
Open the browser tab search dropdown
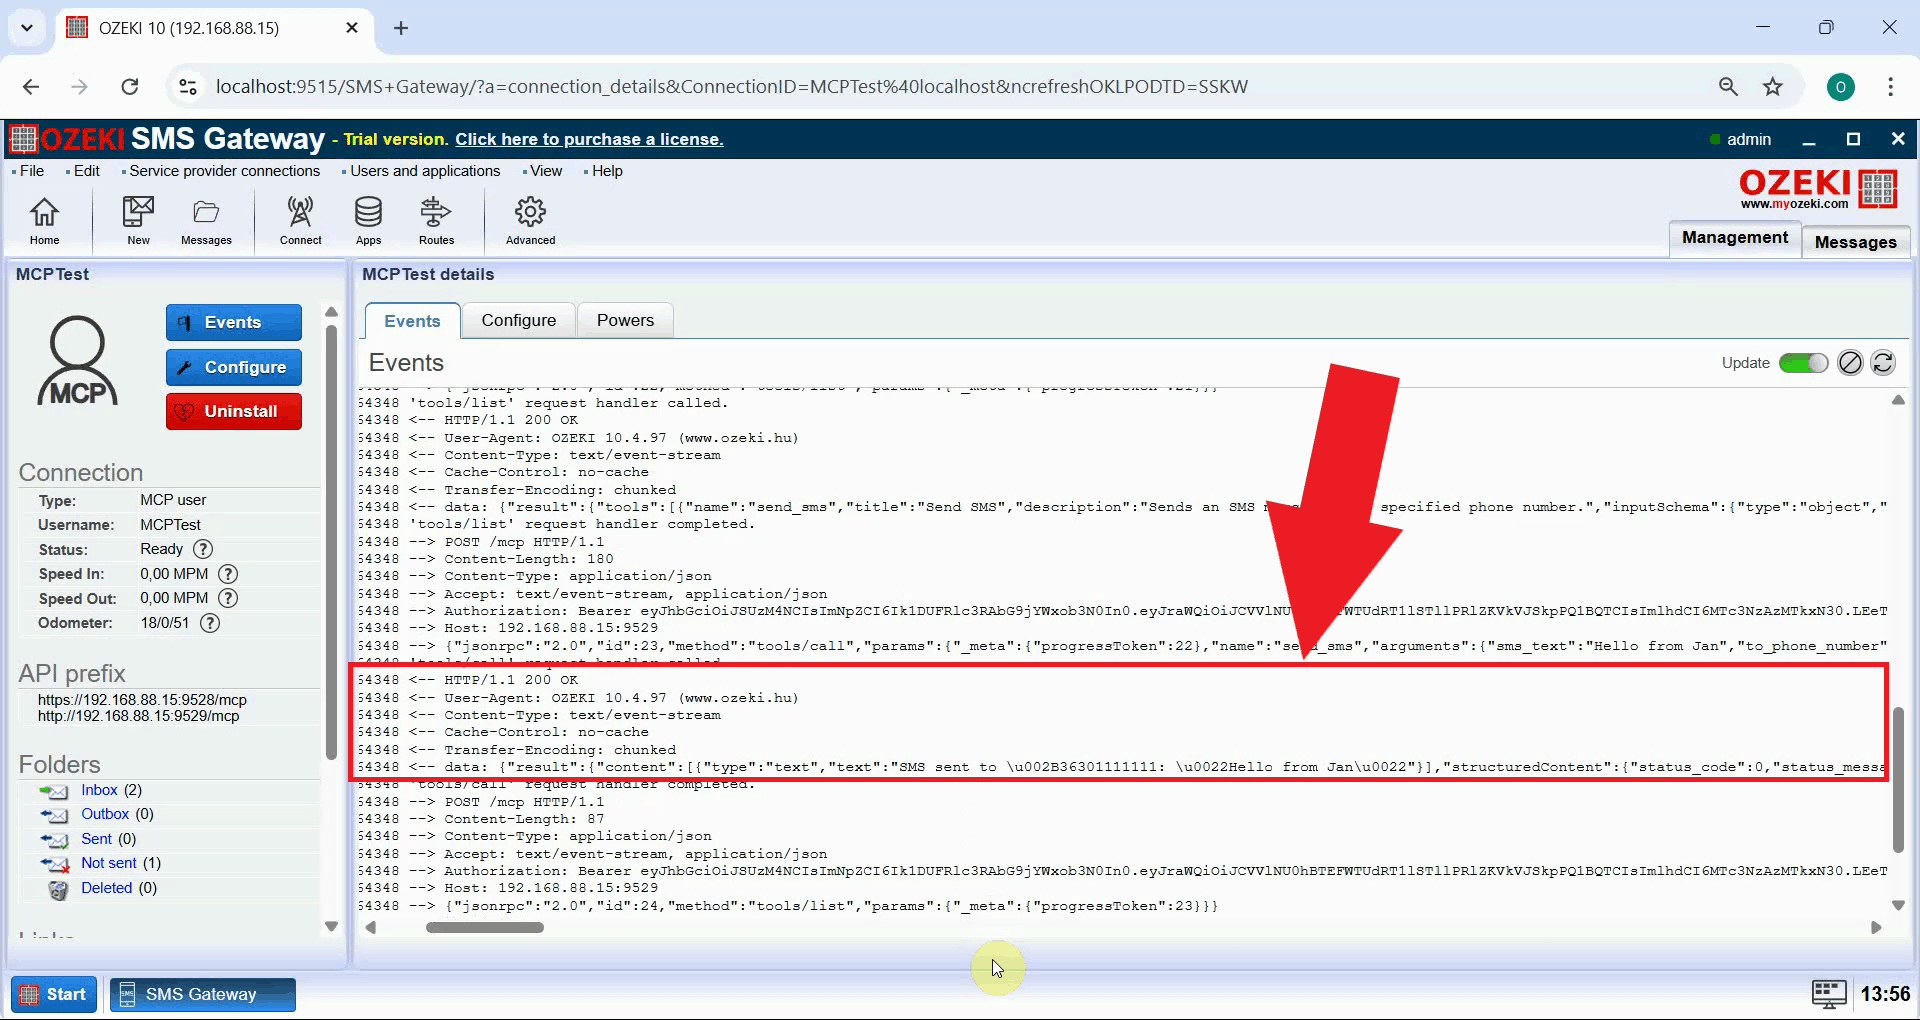click(x=27, y=28)
